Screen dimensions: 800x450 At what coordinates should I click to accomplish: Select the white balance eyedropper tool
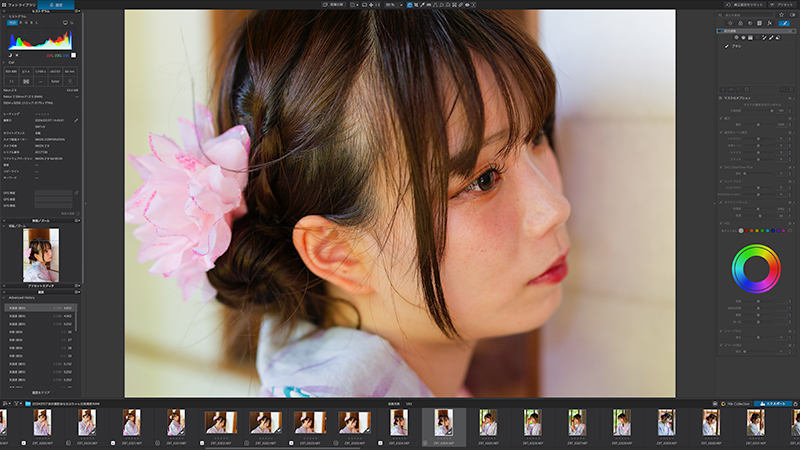click(422, 5)
